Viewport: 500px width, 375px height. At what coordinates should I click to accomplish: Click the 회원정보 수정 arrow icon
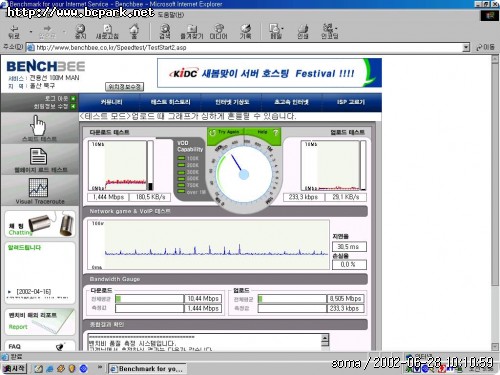tap(73, 106)
